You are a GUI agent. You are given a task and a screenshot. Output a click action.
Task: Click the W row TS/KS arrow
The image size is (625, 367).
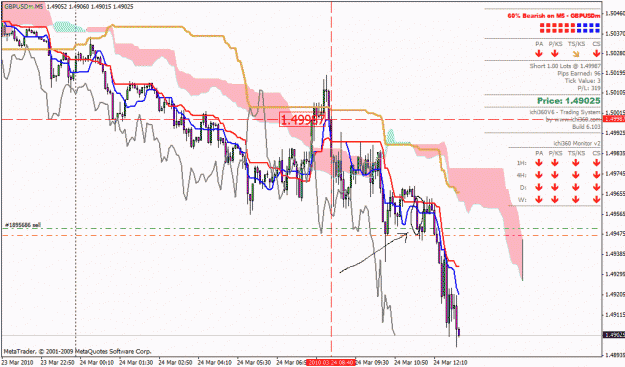pyautogui.click(x=576, y=200)
